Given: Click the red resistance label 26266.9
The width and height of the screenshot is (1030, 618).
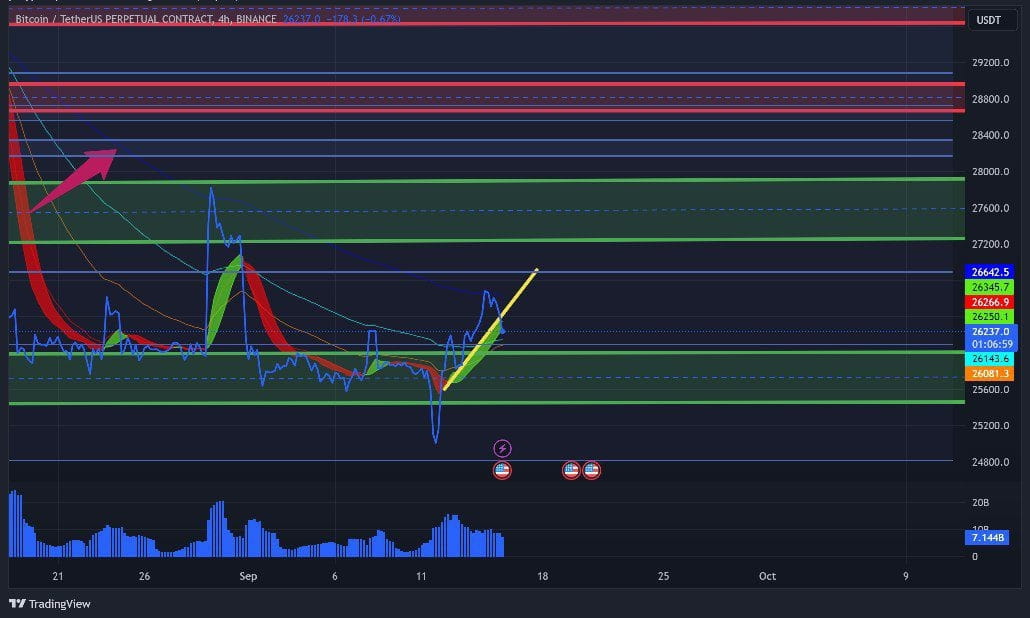Looking at the screenshot, I should pyautogui.click(x=990, y=301).
